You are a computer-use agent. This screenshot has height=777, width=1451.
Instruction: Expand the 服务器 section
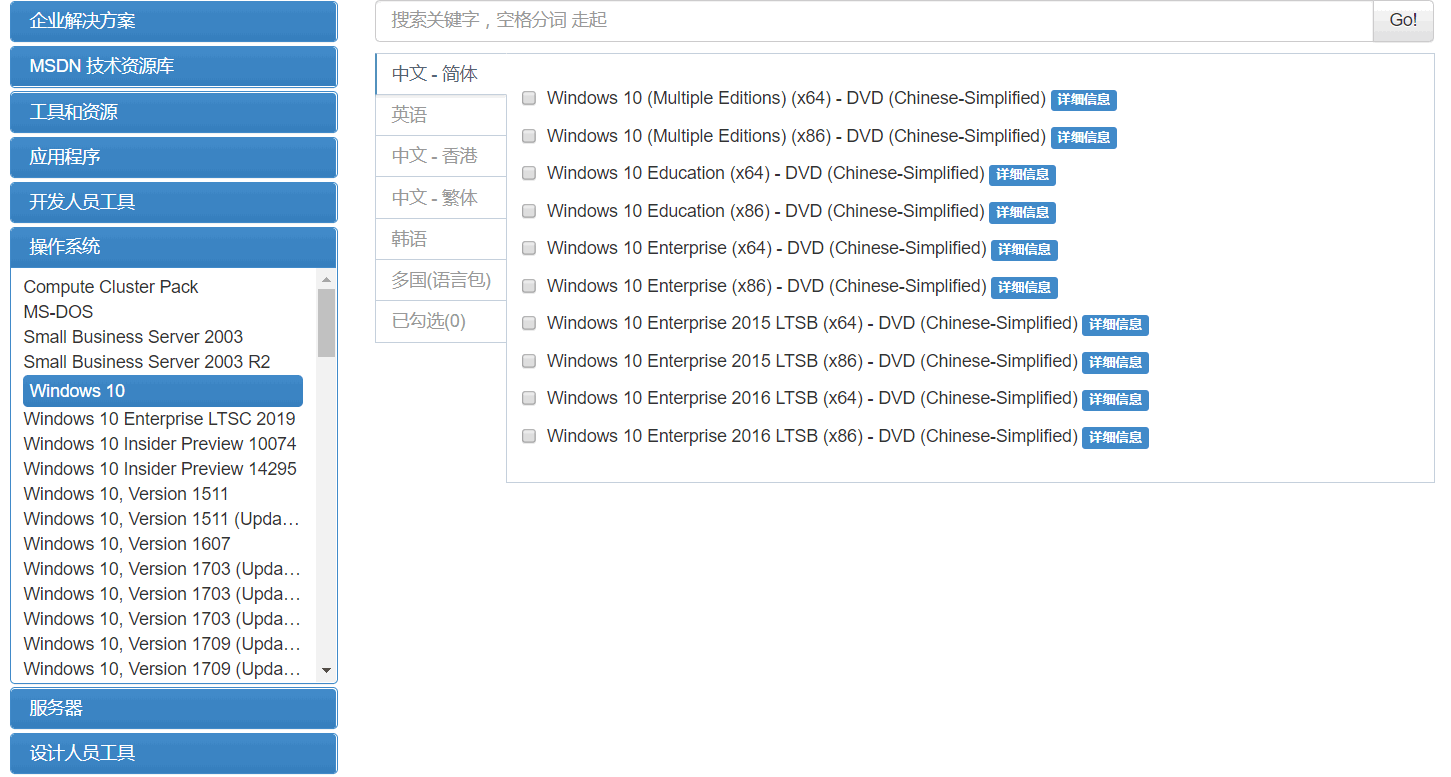click(174, 708)
